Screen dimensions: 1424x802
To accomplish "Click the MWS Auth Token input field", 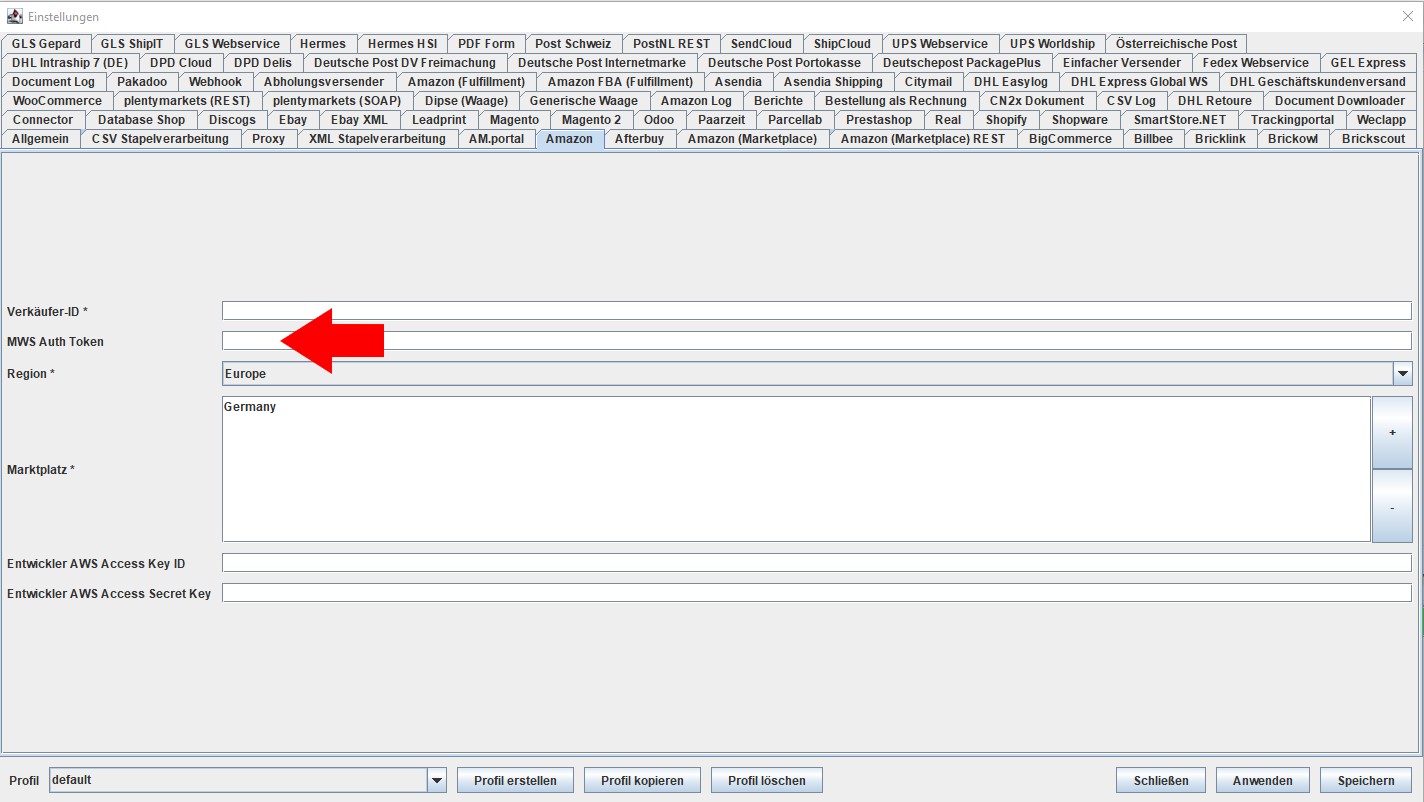I will [817, 341].
